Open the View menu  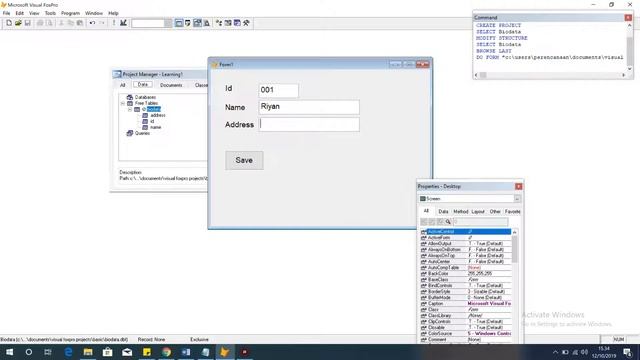[34, 13]
